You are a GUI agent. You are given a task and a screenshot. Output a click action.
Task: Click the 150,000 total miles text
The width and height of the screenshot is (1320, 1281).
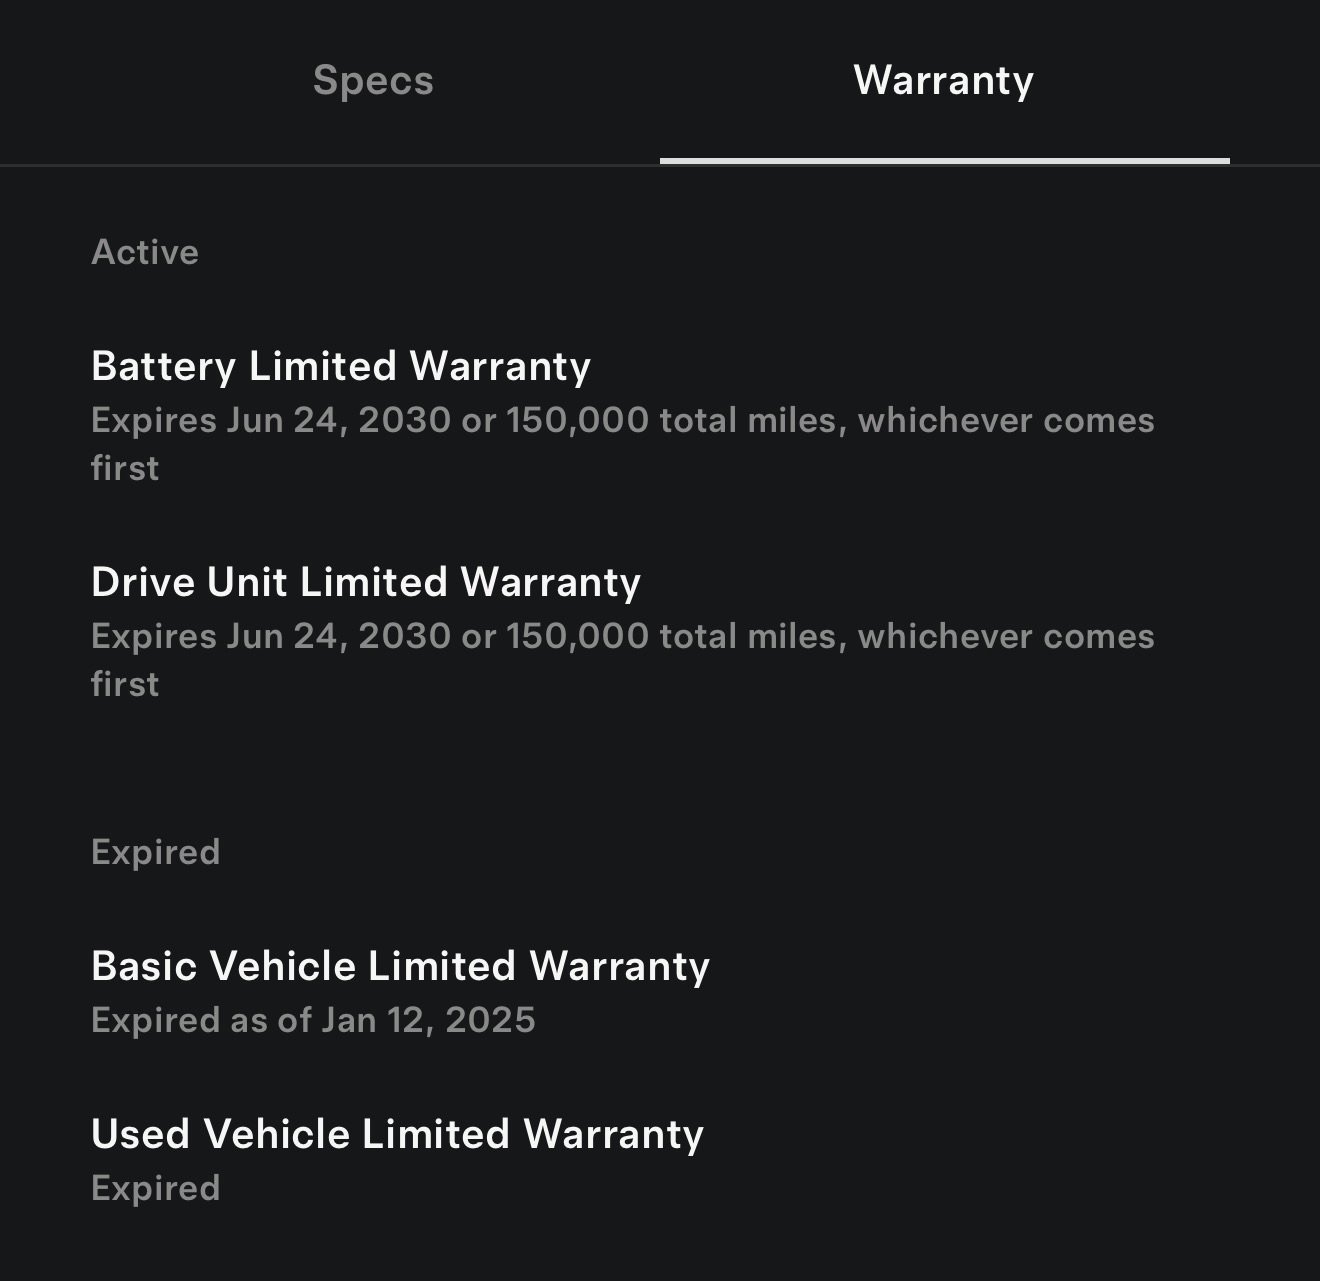pyautogui.click(x=670, y=420)
